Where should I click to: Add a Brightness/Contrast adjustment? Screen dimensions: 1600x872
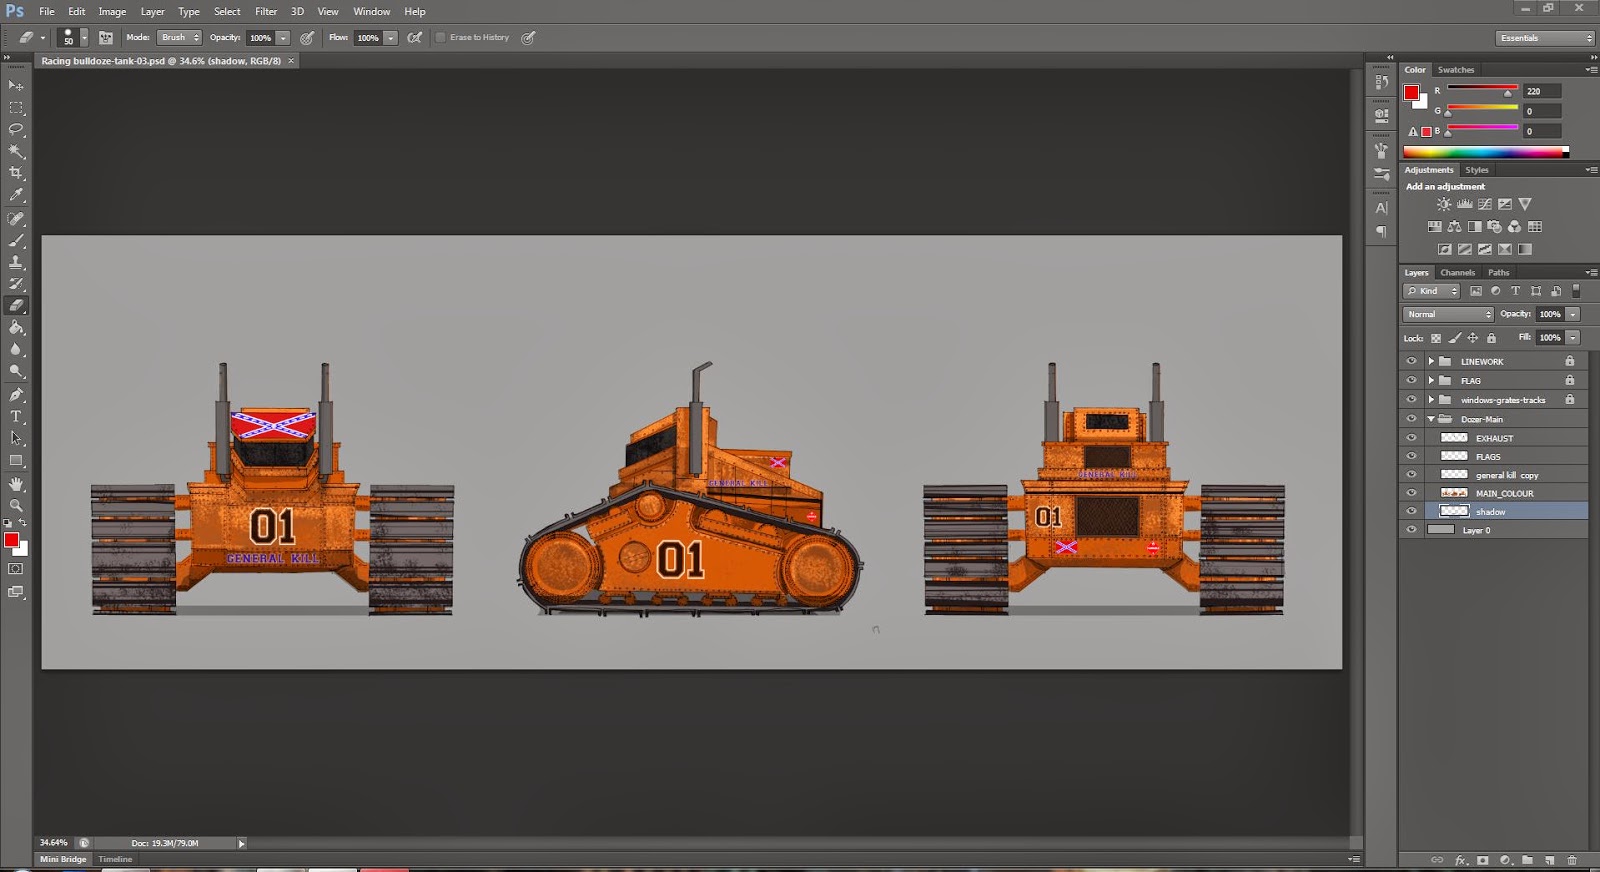[x=1444, y=204]
